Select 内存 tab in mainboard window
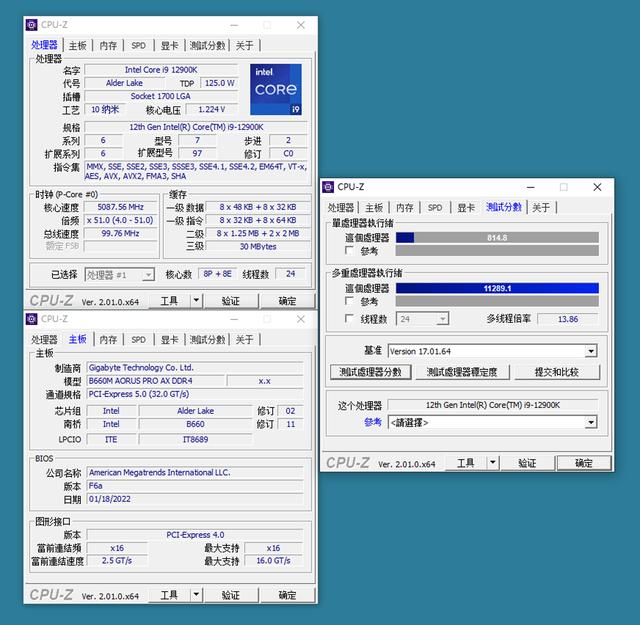Viewport: 640px width, 625px height. pyautogui.click(x=108, y=340)
